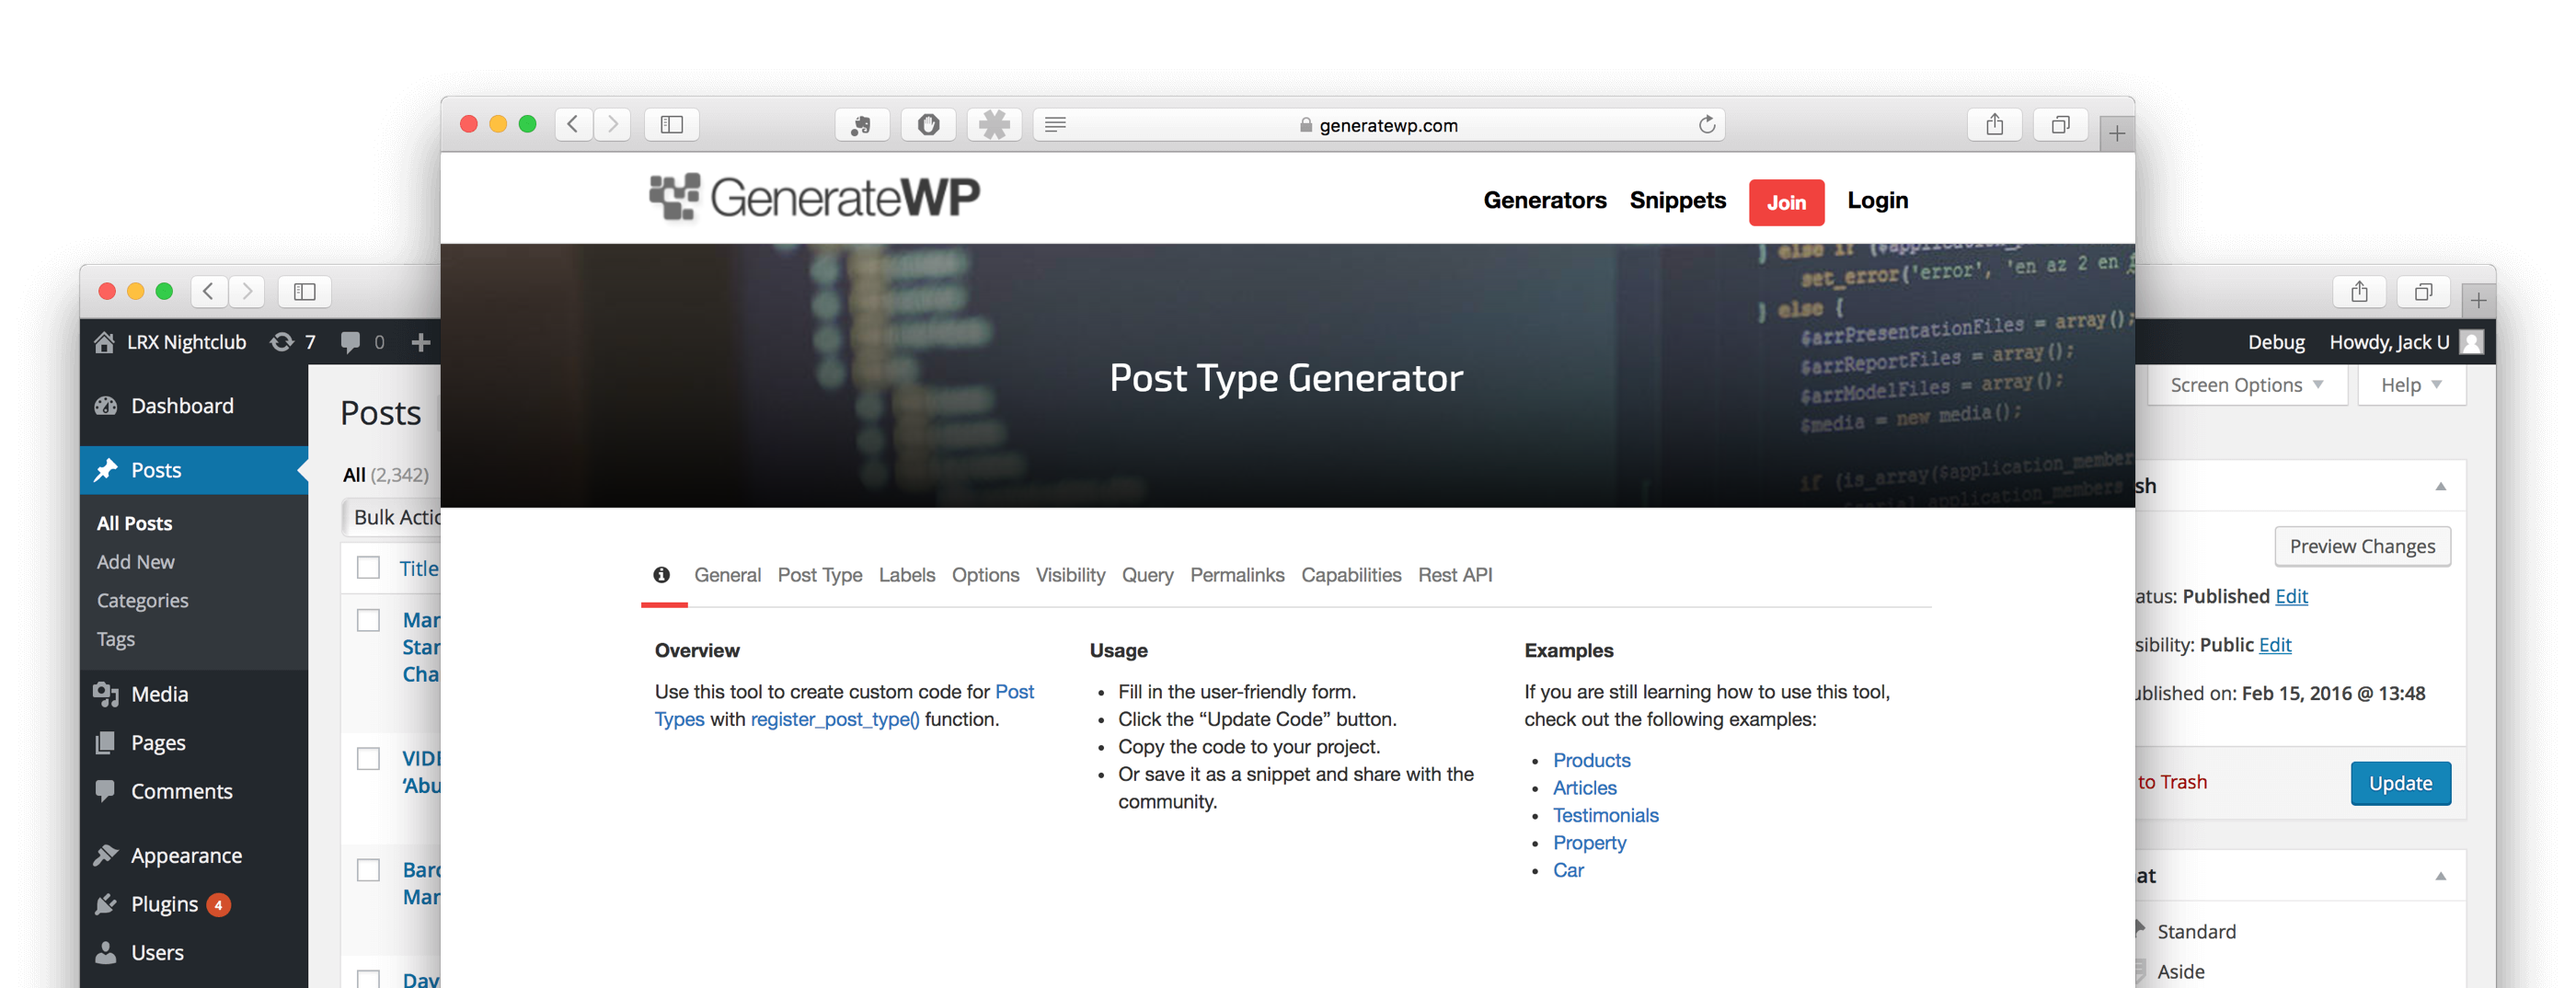Switch to the Labels tab
The width and height of the screenshot is (2576, 988).
pyautogui.click(x=907, y=575)
